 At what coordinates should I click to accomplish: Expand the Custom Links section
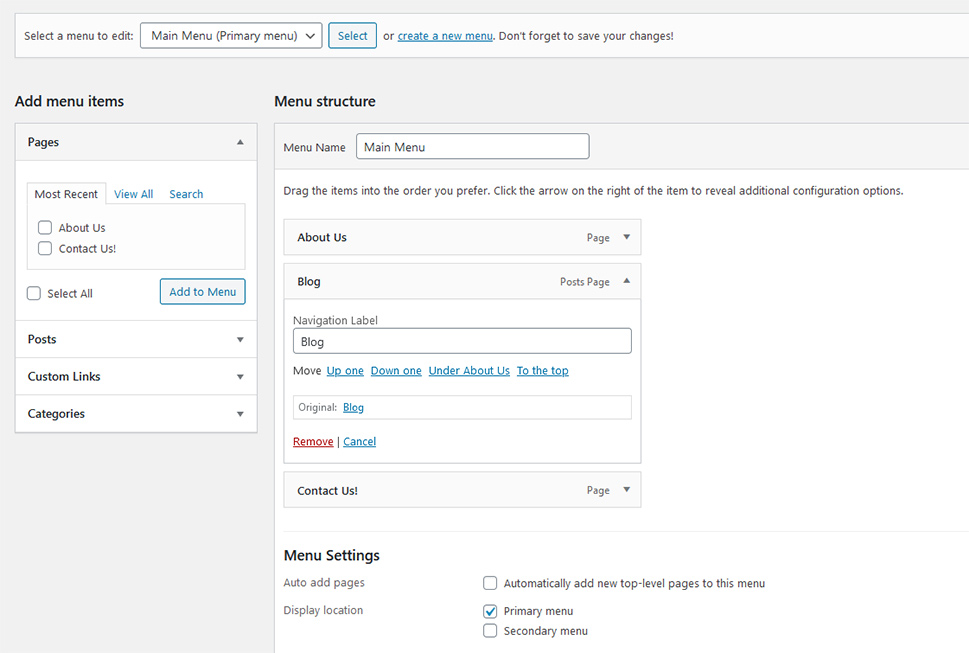click(240, 377)
